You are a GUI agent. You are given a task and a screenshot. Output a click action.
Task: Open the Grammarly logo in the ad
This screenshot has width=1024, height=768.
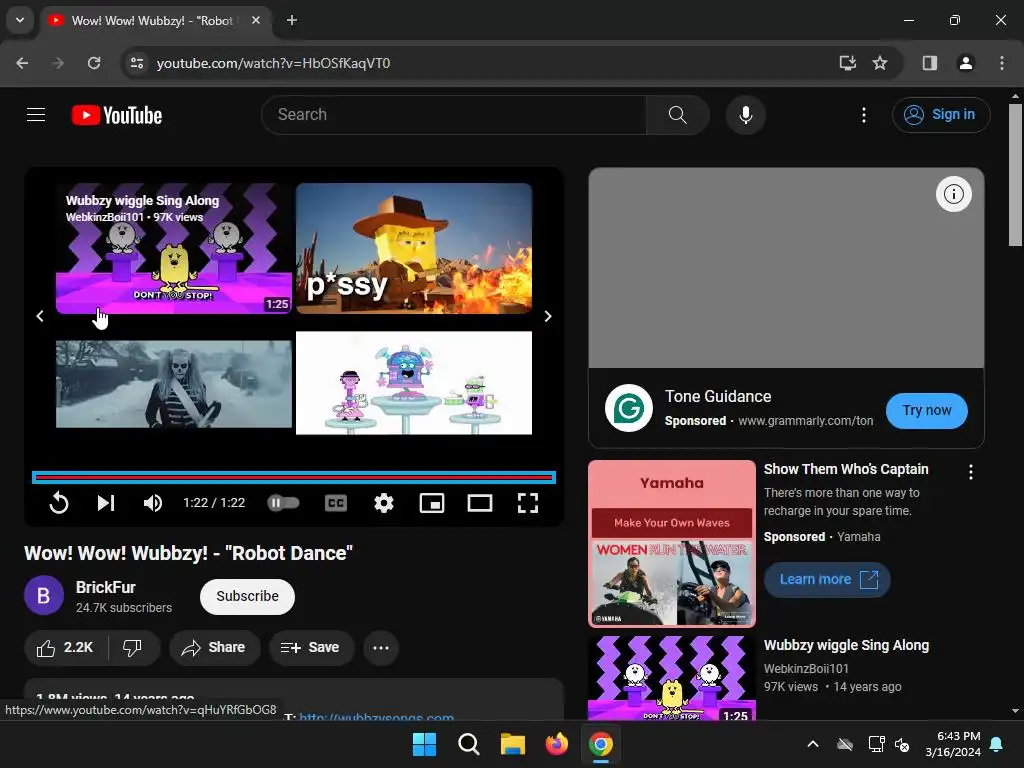(628, 408)
